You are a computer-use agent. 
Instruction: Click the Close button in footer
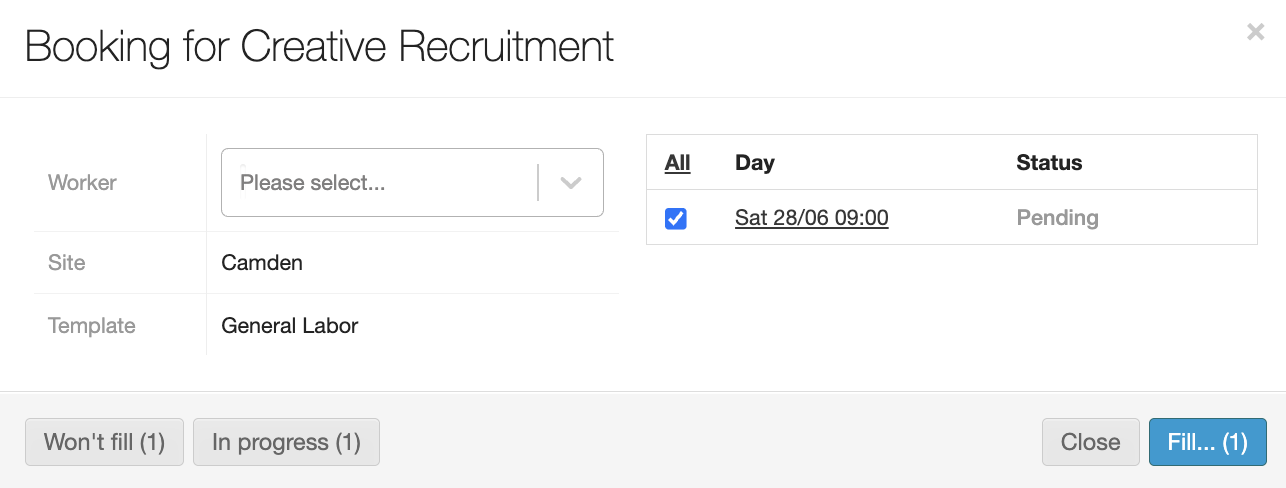click(1090, 442)
